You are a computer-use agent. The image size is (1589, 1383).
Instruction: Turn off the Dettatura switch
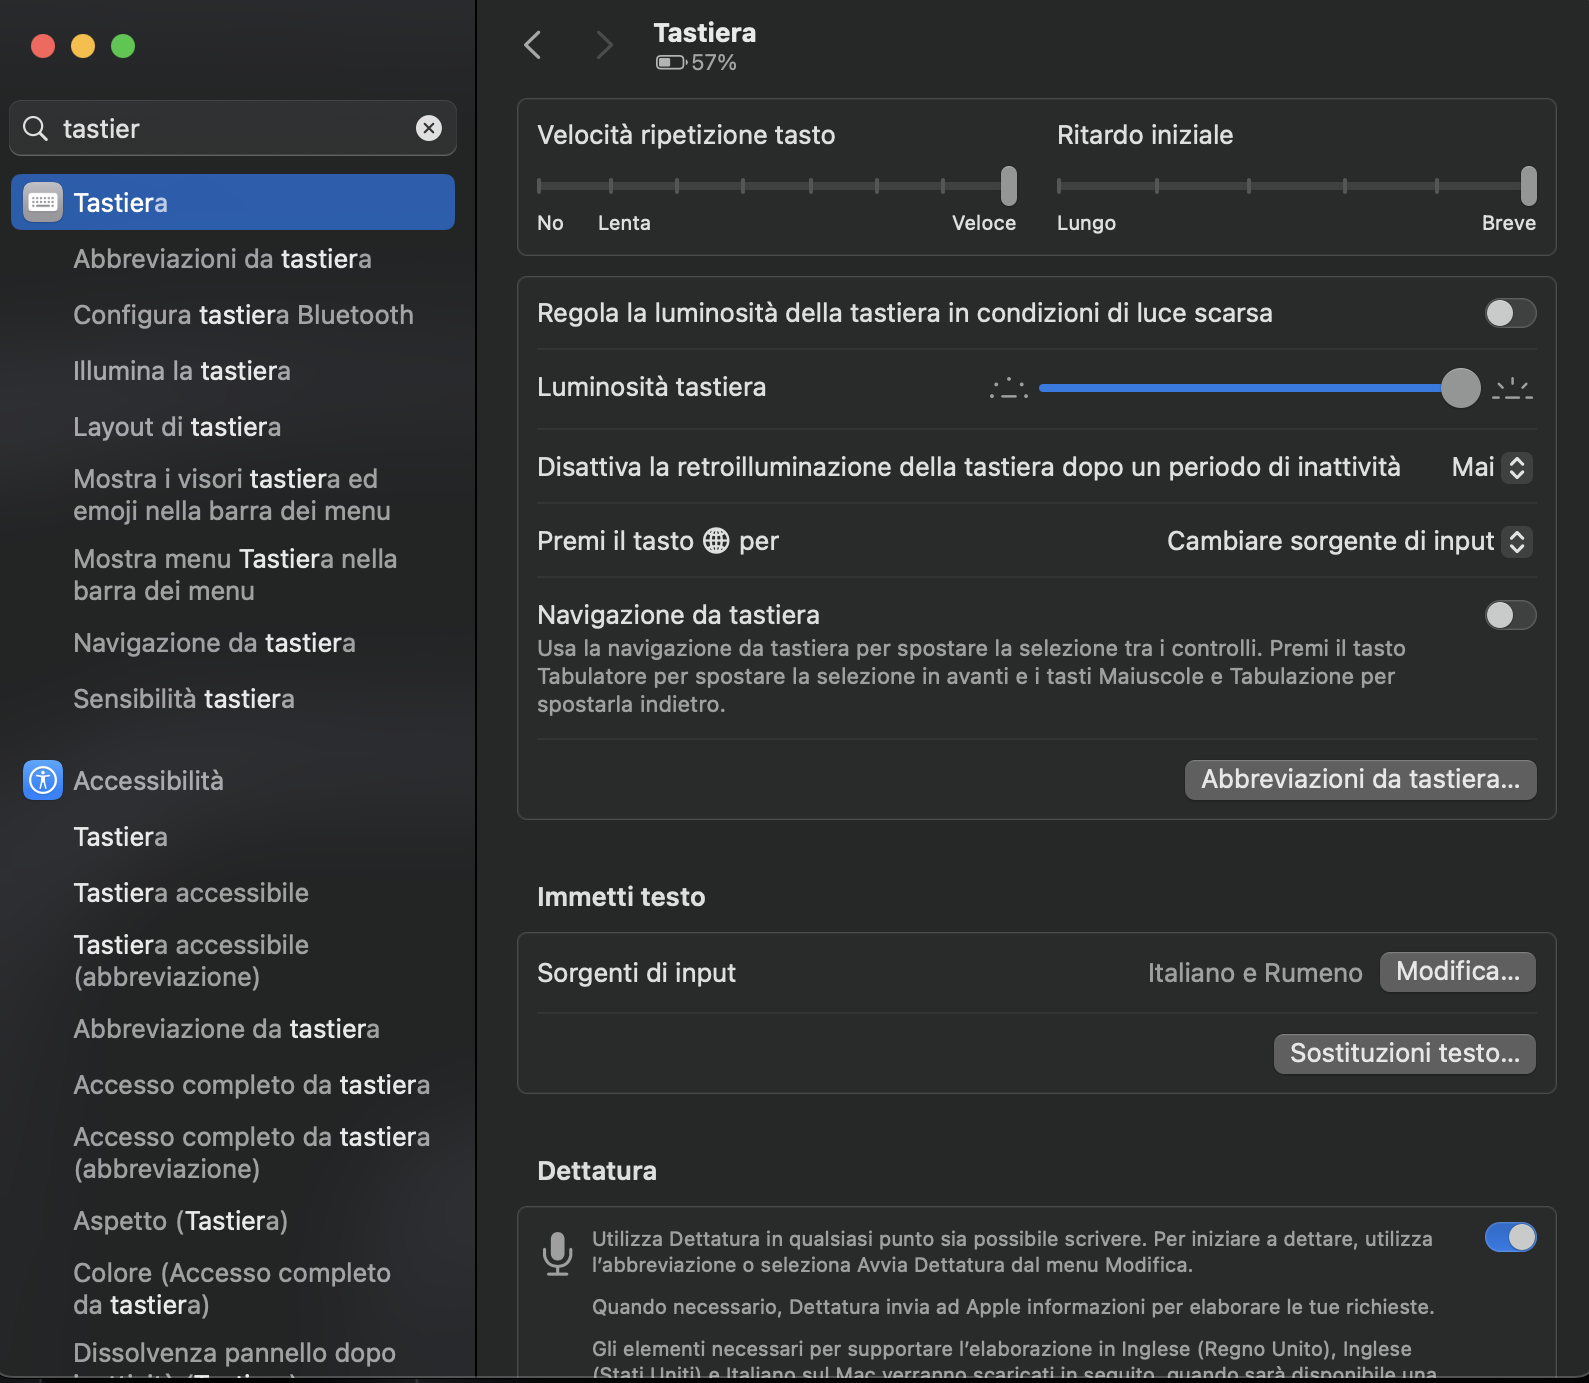click(1510, 1237)
